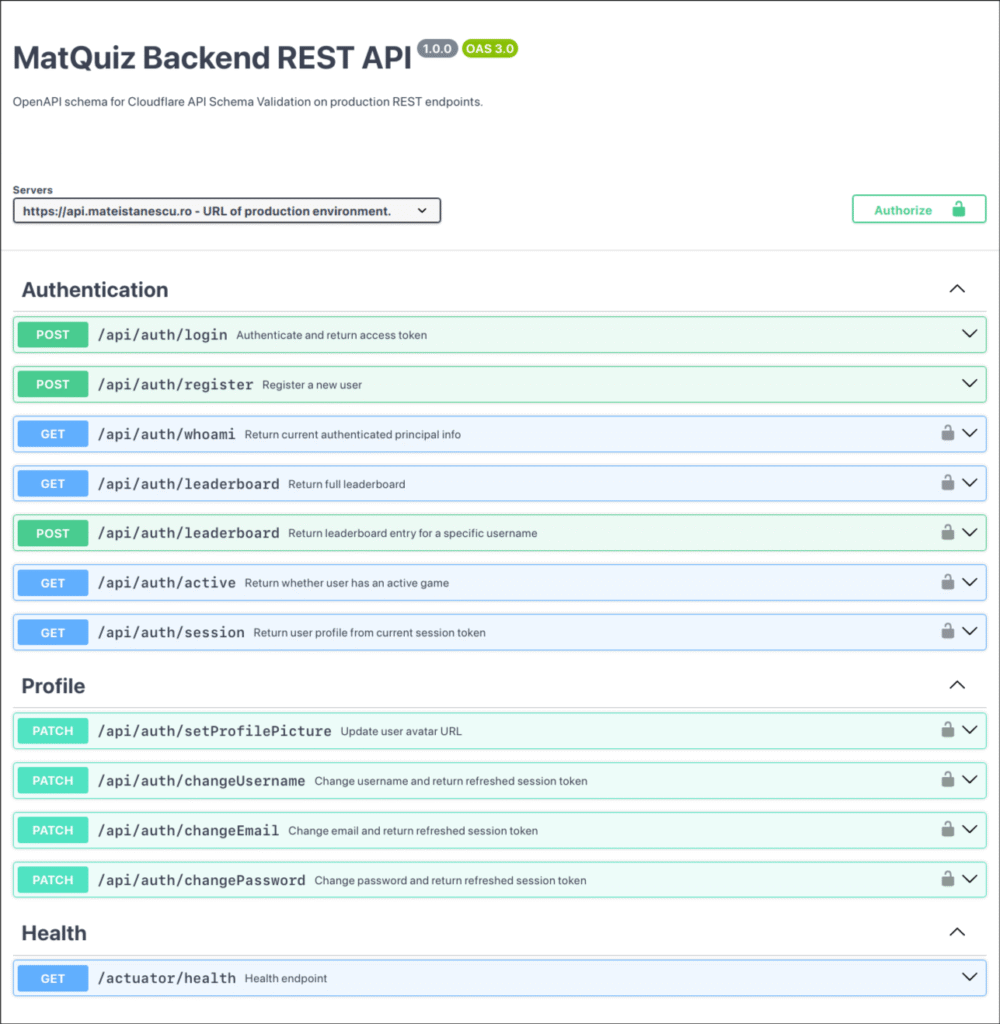The width and height of the screenshot is (1000, 1024).
Task: Click lock icon on /api/auth/changeEmail
Action: click(x=947, y=829)
